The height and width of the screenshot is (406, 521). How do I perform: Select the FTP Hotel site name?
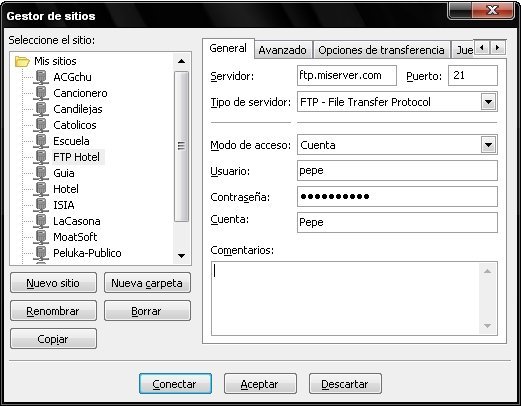[x=76, y=157]
